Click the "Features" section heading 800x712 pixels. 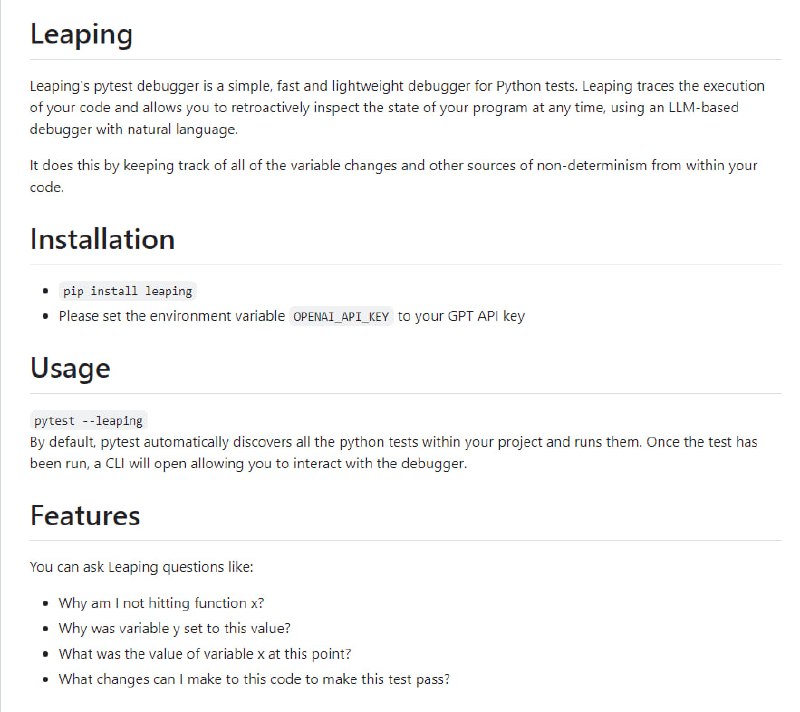(85, 516)
